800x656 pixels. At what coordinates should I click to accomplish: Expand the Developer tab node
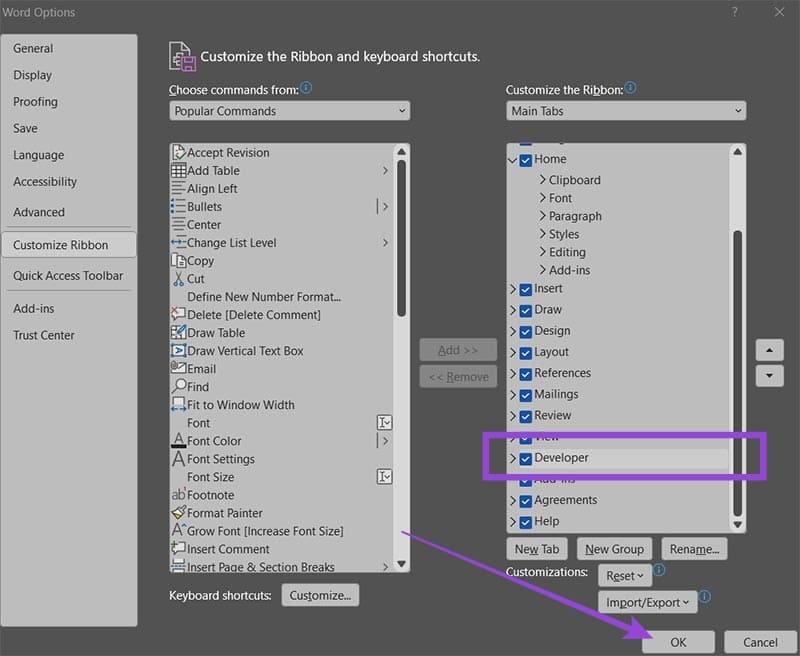point(513,458)
